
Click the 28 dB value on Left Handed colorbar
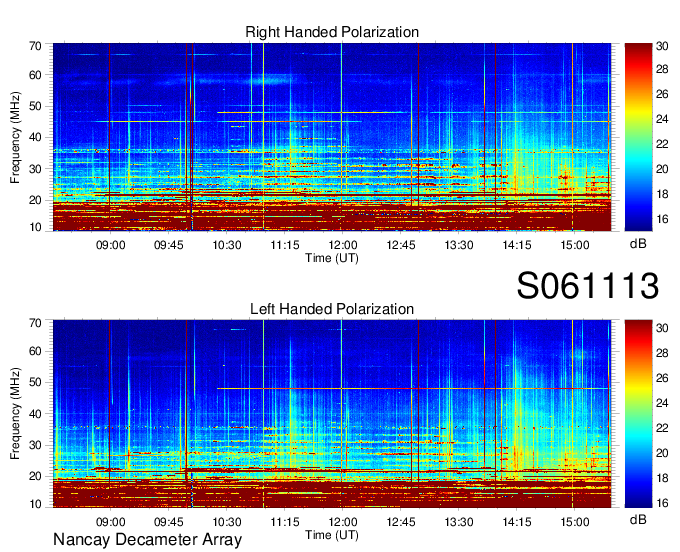click(662, 353)
